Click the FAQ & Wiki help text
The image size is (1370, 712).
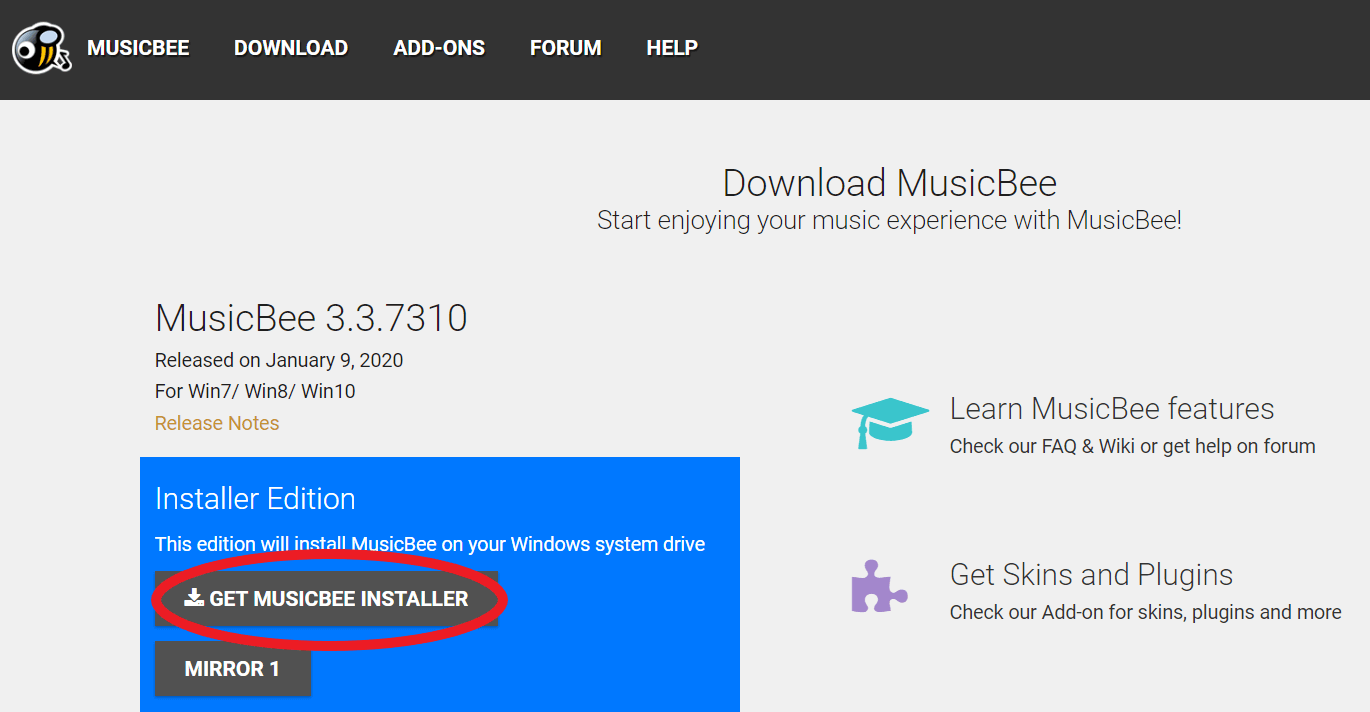point(1131,446)
